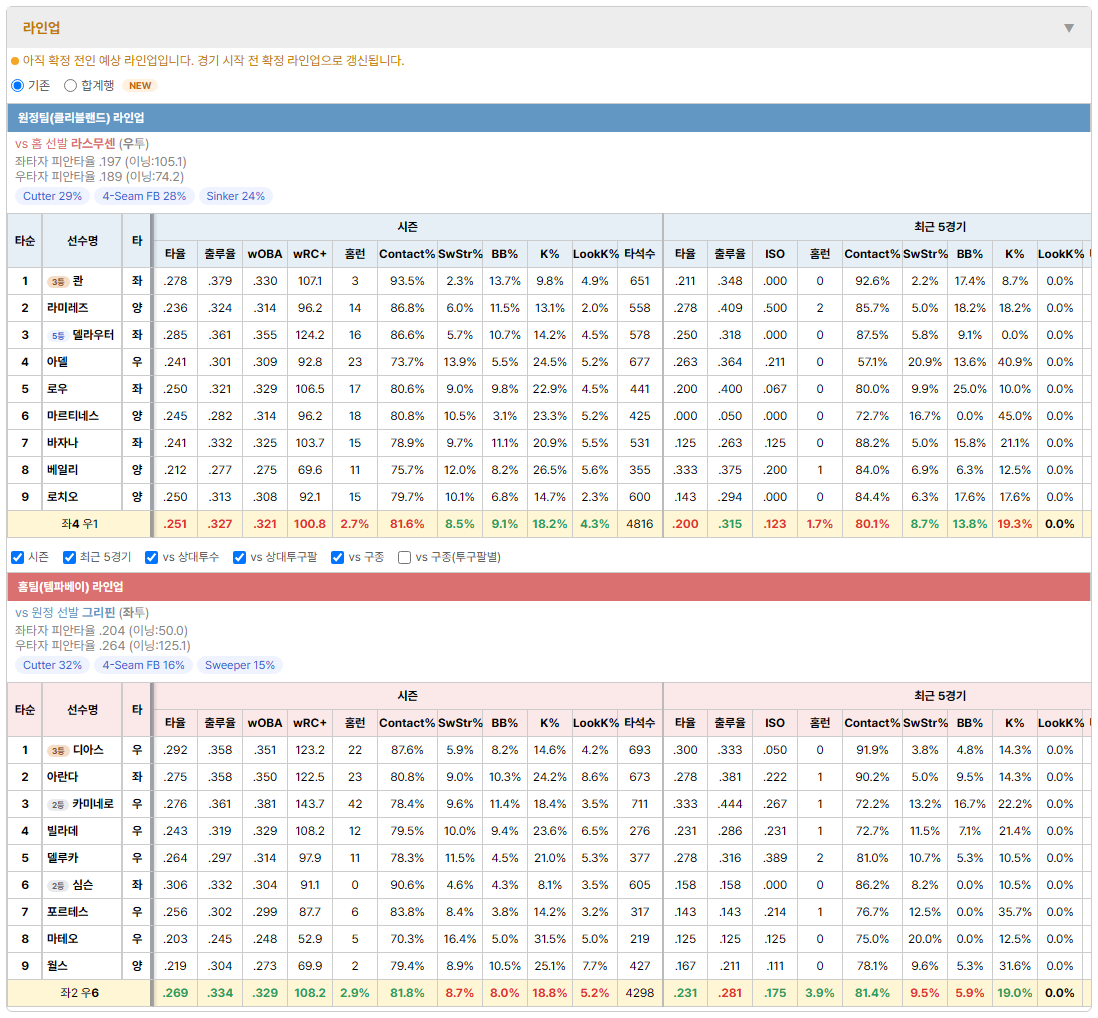Click the 2등 badge beside 카미네로
Viewport: 1098px width, 1018px height.
57,804
